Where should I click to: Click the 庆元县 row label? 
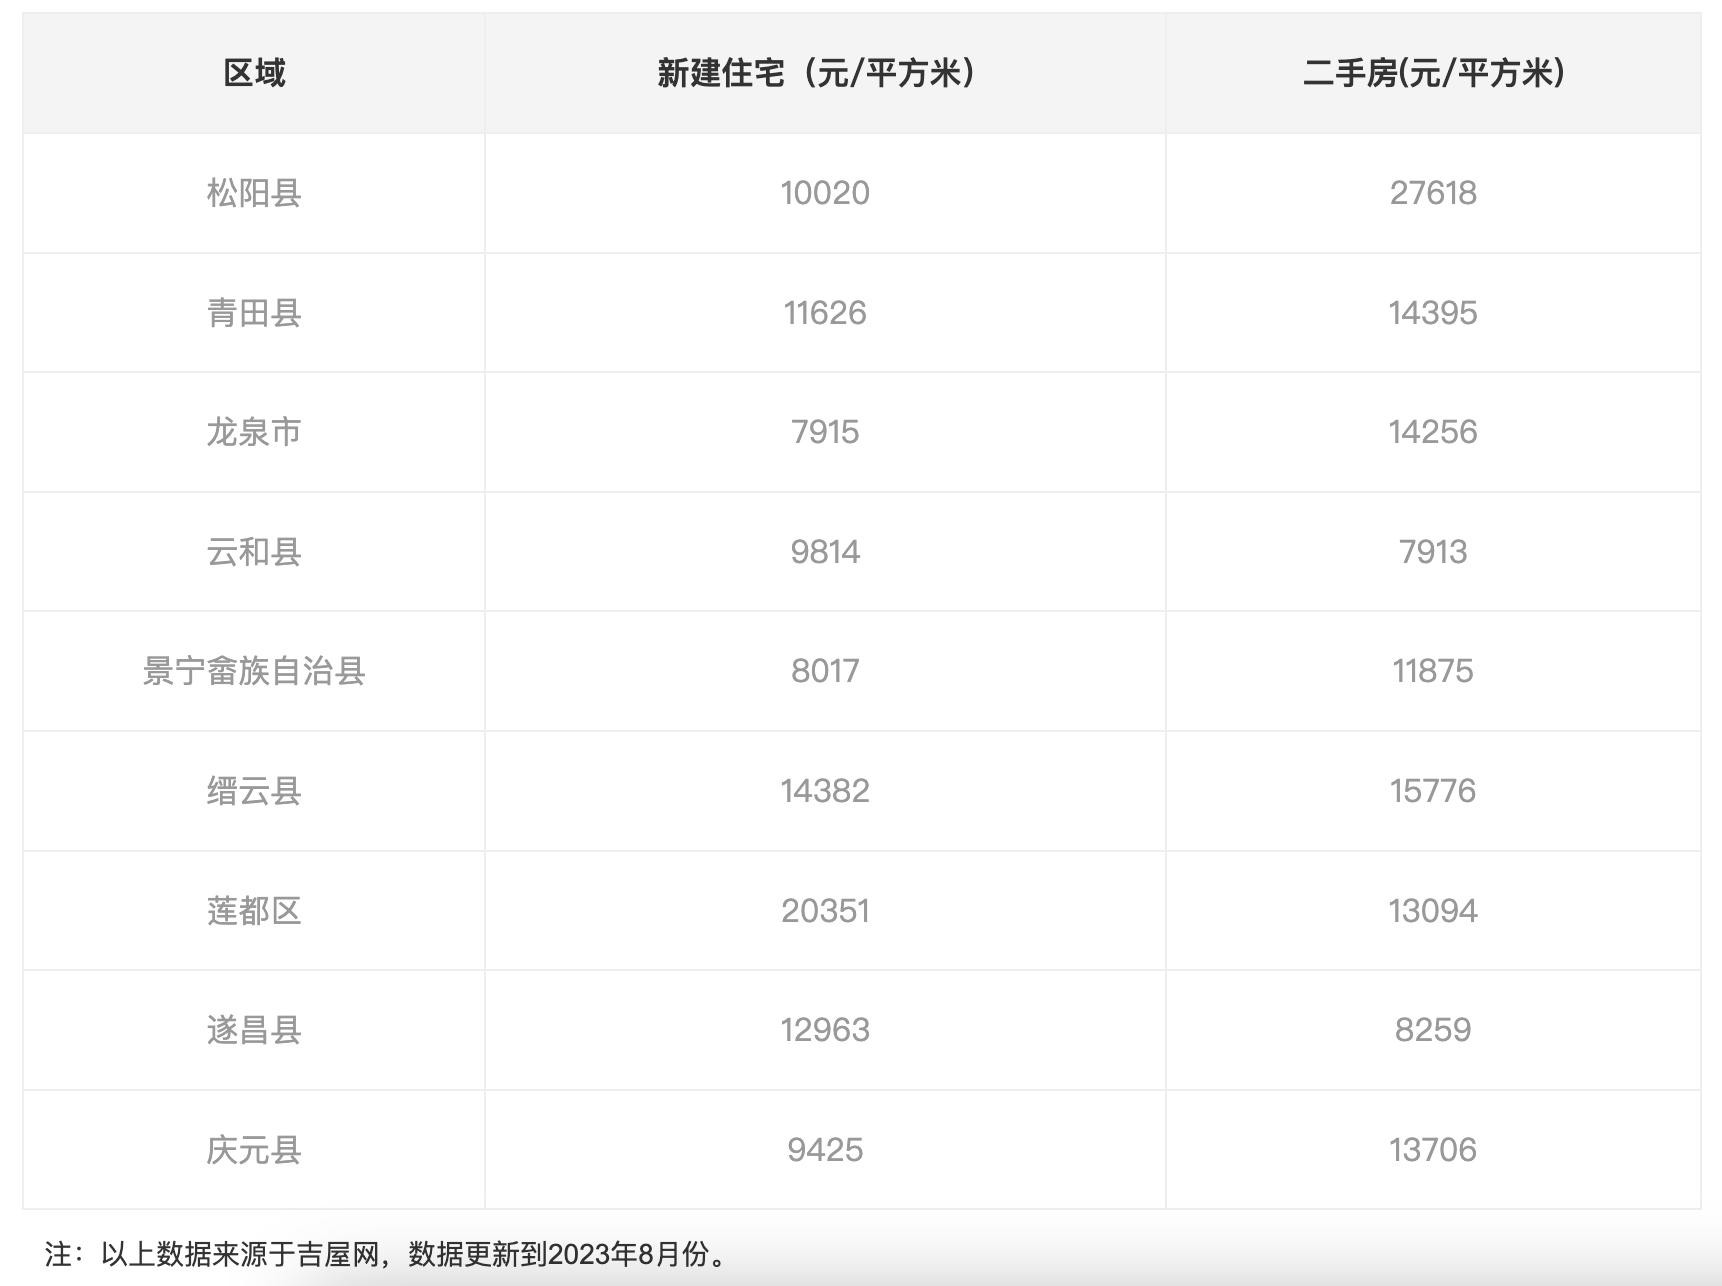point(254,1150)
